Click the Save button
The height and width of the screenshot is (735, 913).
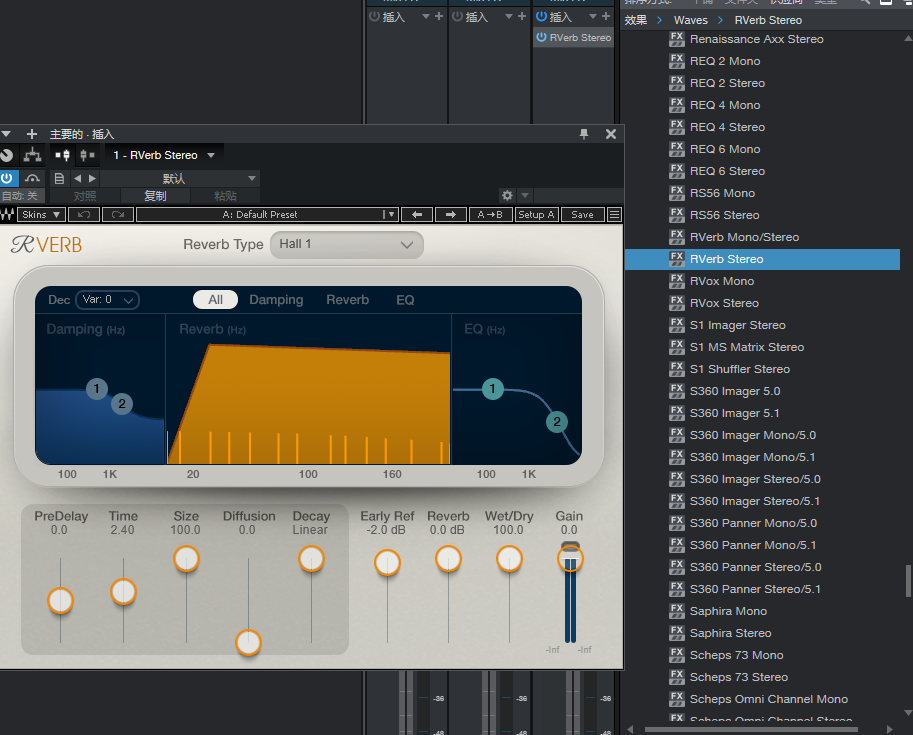pos(582,214)
